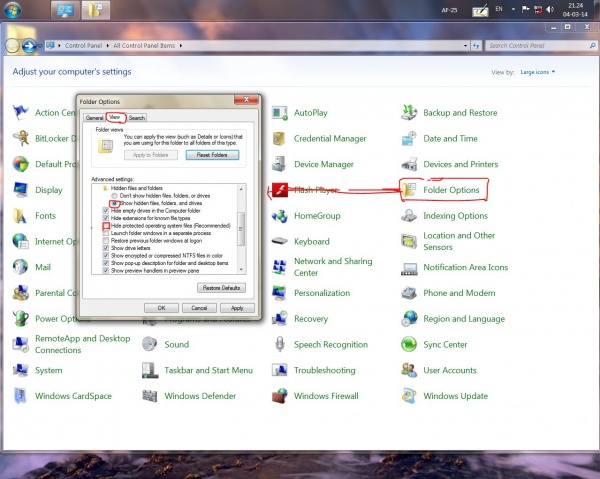Click the Search Control Panel field
This screenshot has height=479, width=600.
pos(535,45)
